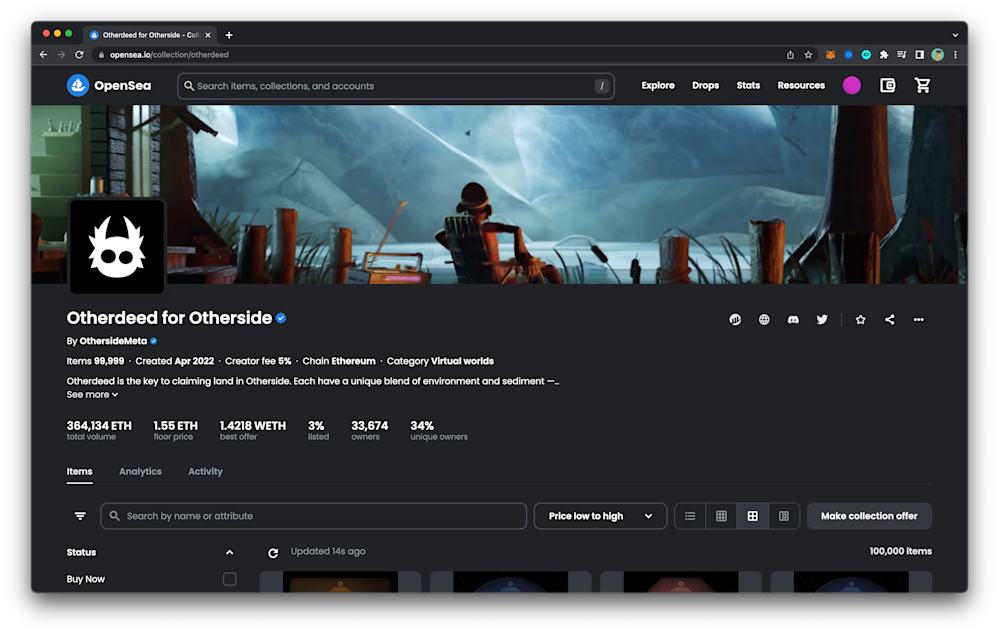The width and height of the screenshot is (999, 634).
Task: Click the 3% listed stat
Action: pos(318,430)
